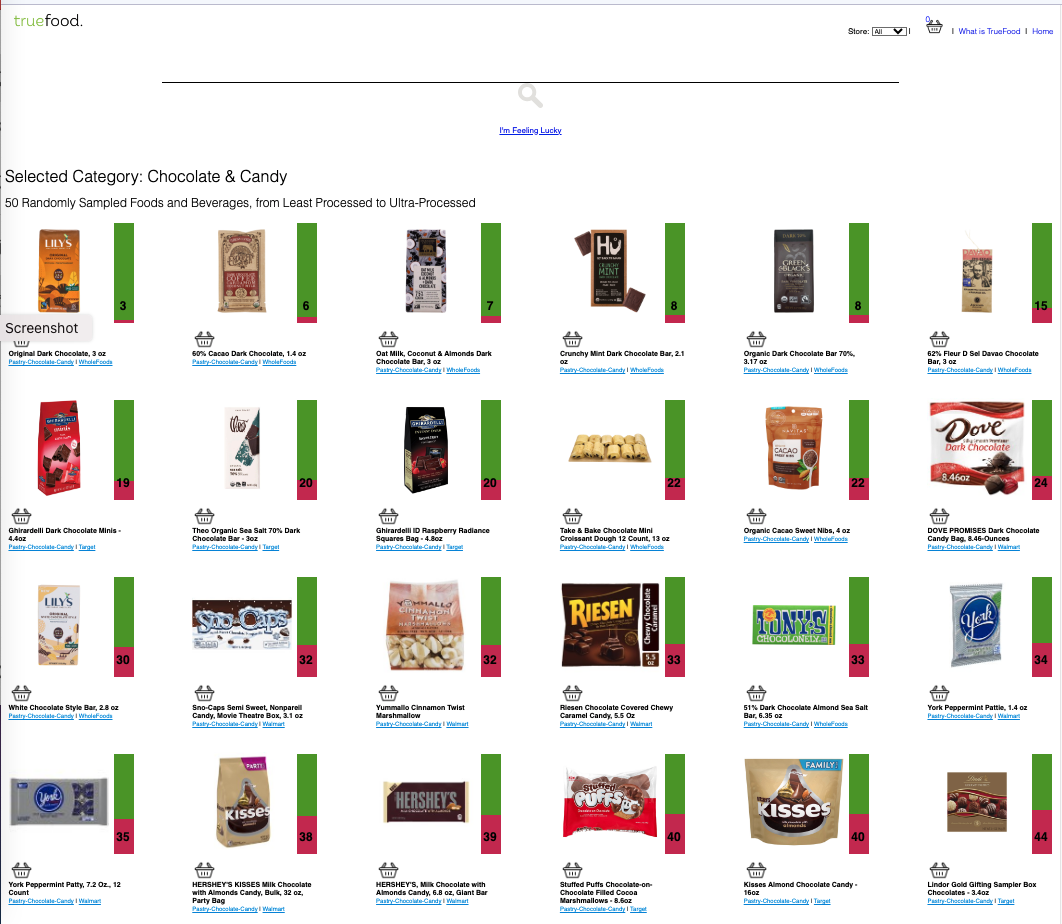Add 60% Cacao Dark Chocolate to basket
This screenshot has width=1062, height=924.
(205, 339)
